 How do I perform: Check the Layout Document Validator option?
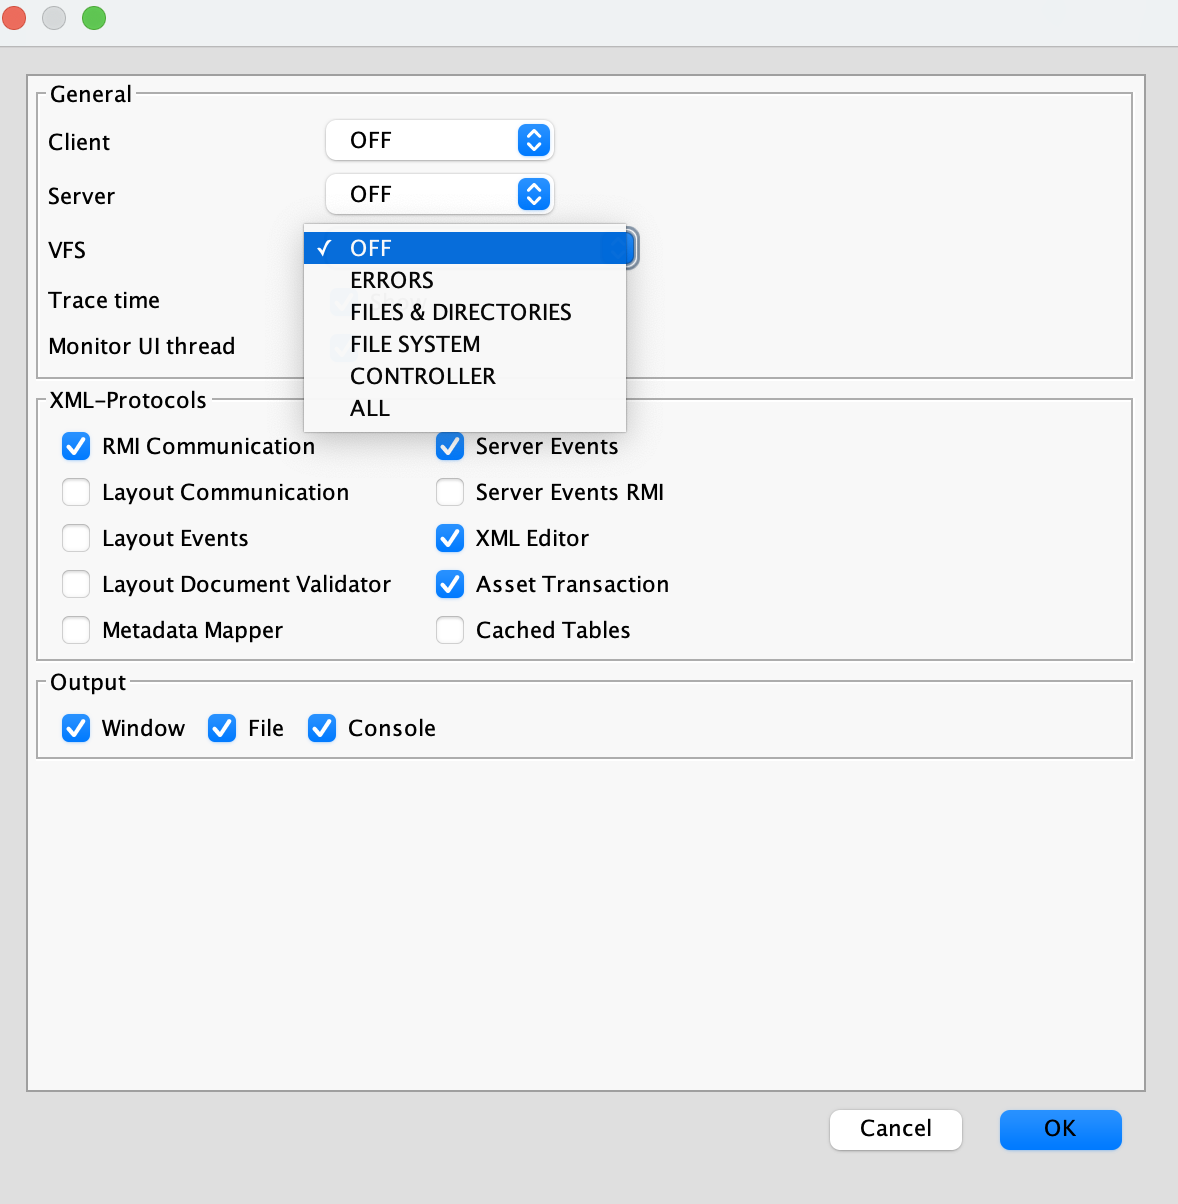(x=76, y=584)
